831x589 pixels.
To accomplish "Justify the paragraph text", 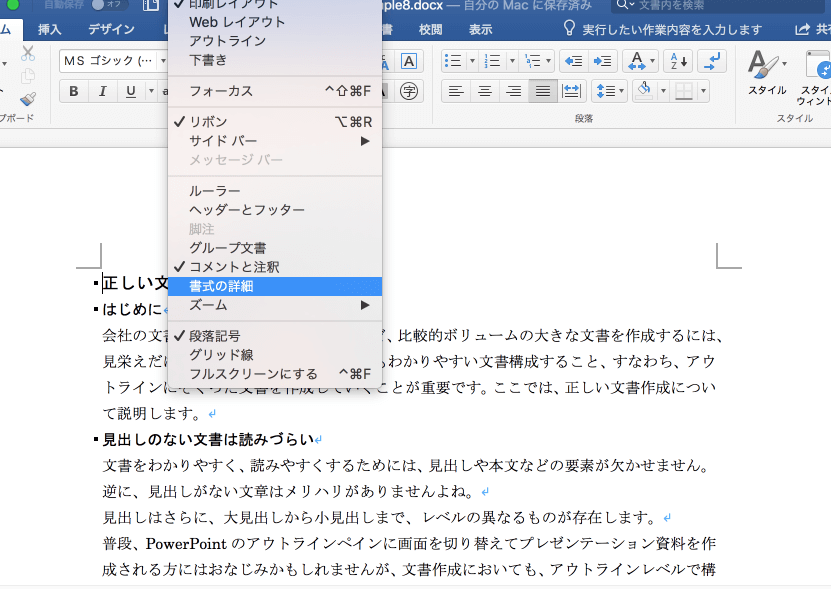I will (542, 91).
